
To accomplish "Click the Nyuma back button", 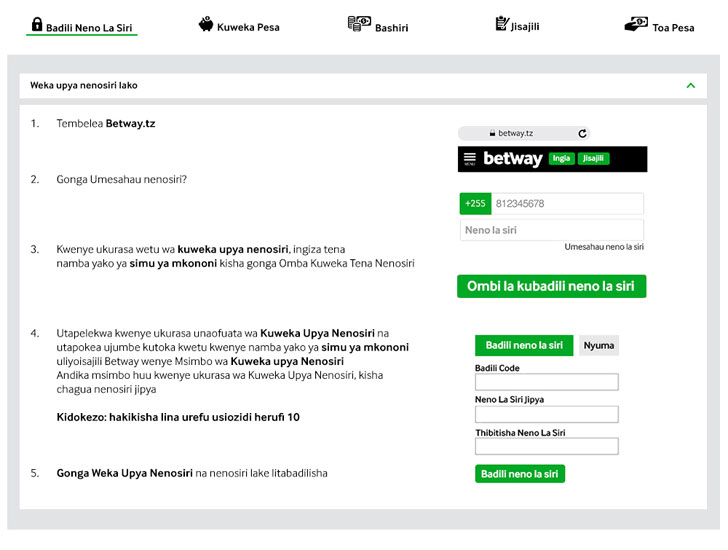I will 598,346.
